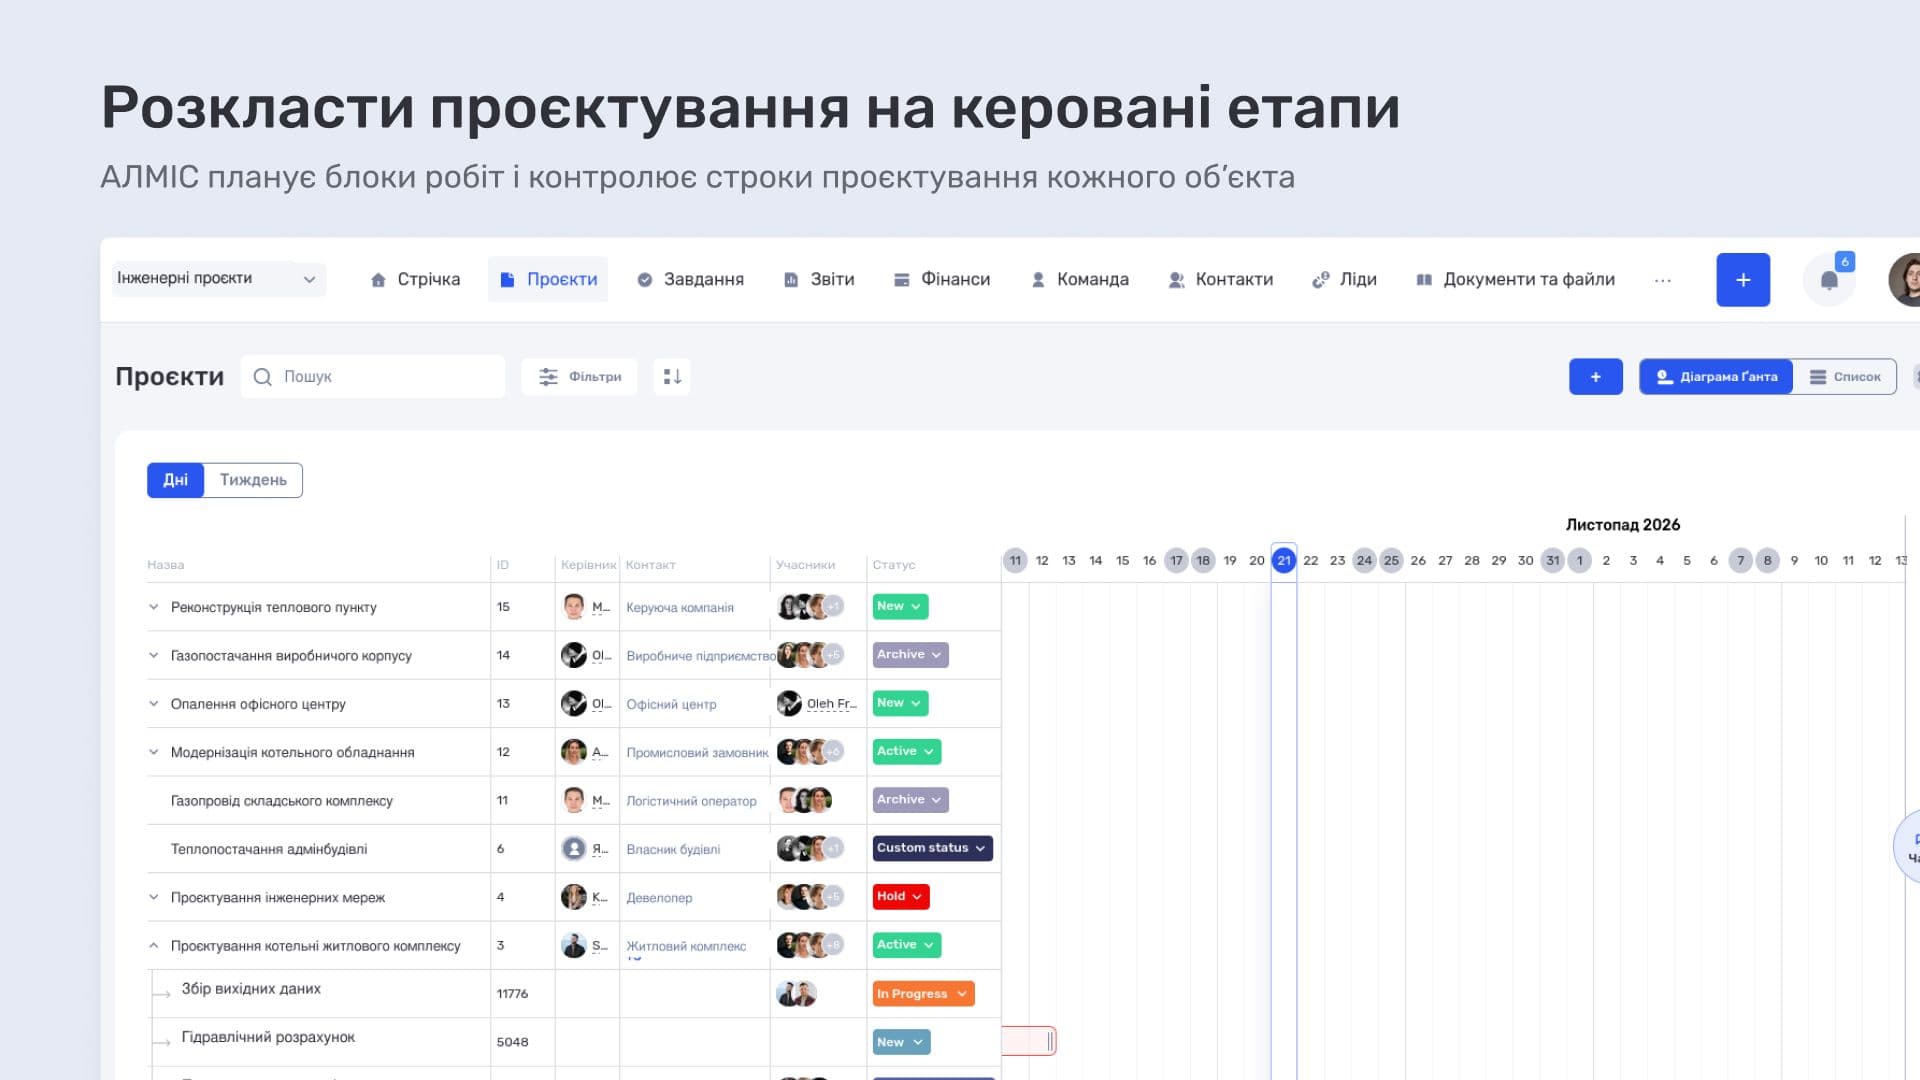The image size is (1920, 1080).
Task: Click the blue plus button in top navbar
Action: click(x=1743, y=280)
